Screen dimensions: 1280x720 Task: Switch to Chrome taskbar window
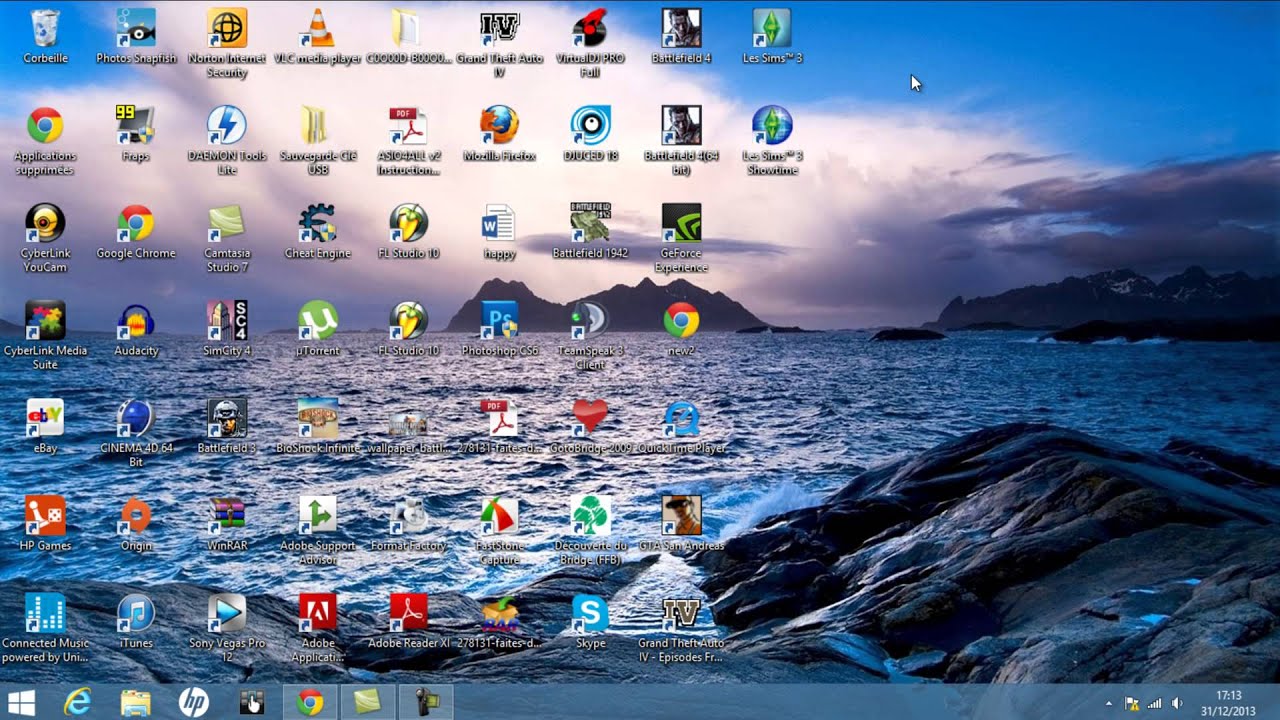(x=310, y=703)
